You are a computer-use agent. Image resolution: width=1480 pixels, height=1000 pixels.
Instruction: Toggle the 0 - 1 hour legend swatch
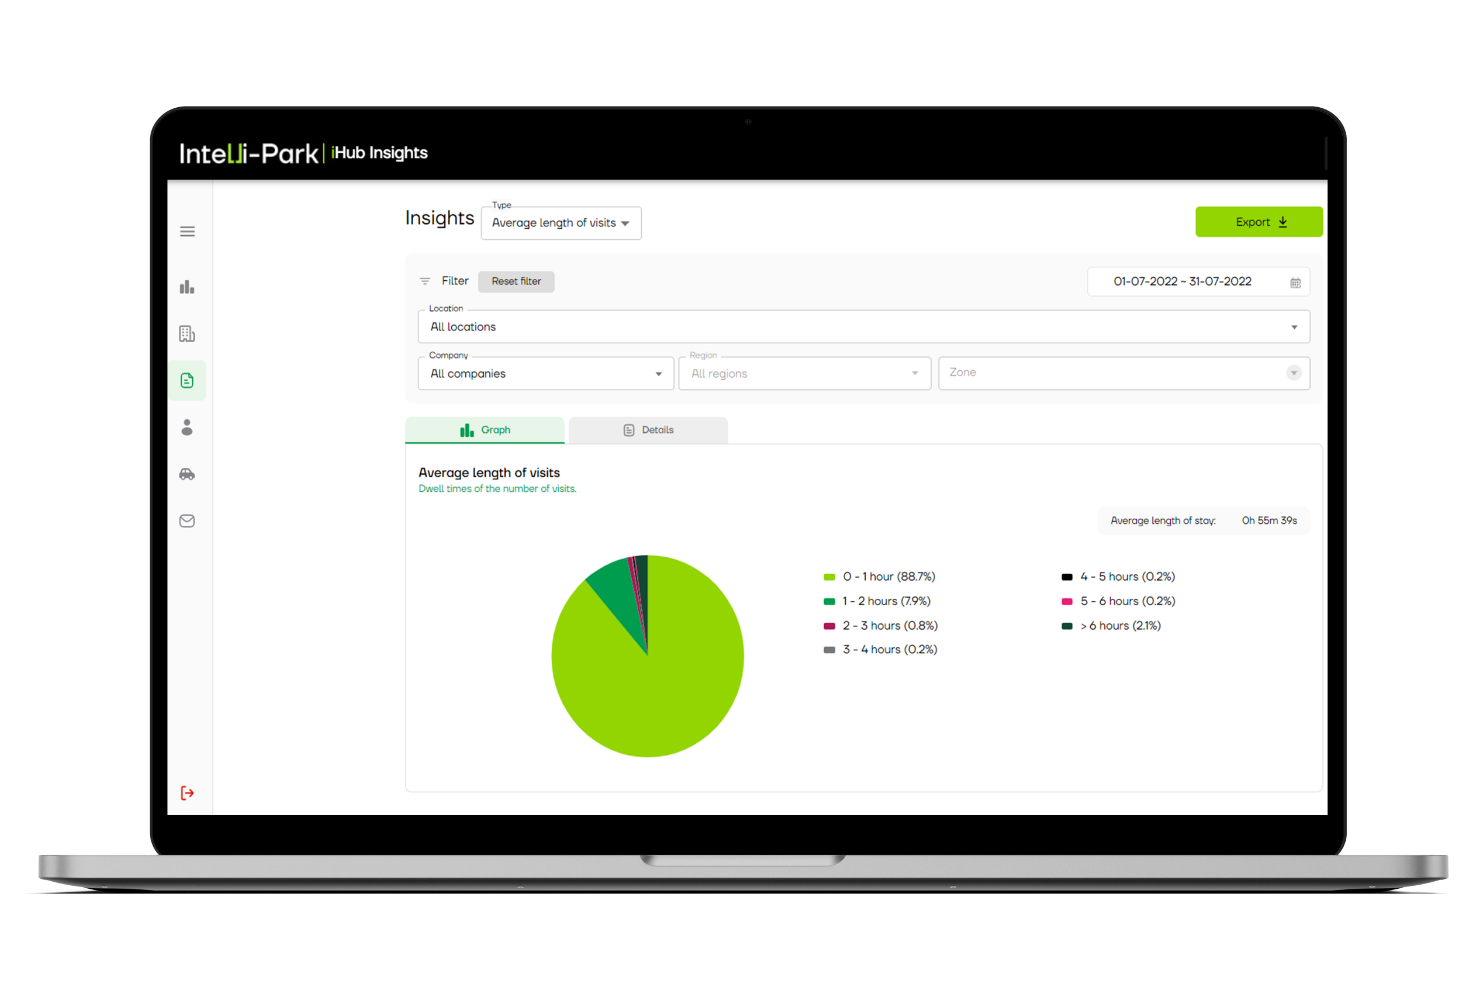(x=829, y=577)
